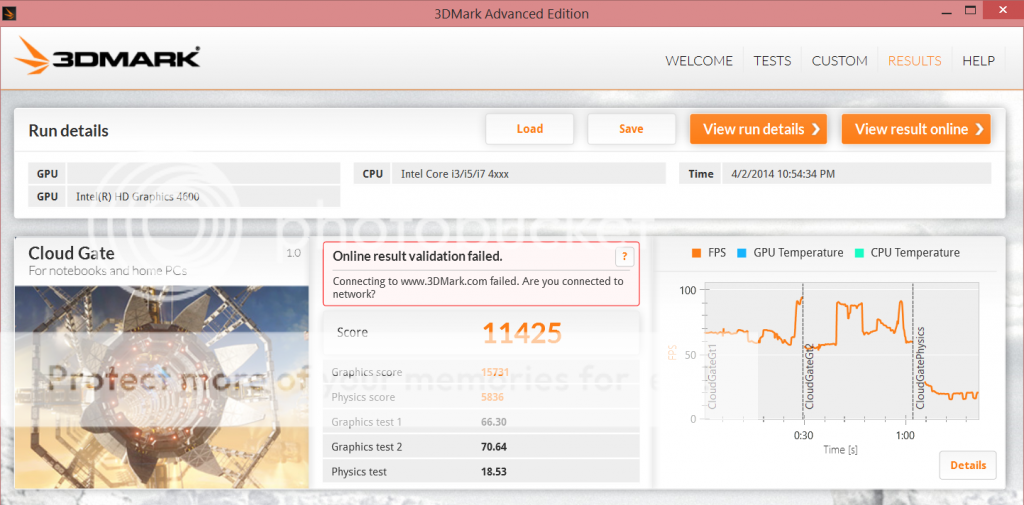
Task: Open the TESTS tab
Action: (x=772, y=61)
